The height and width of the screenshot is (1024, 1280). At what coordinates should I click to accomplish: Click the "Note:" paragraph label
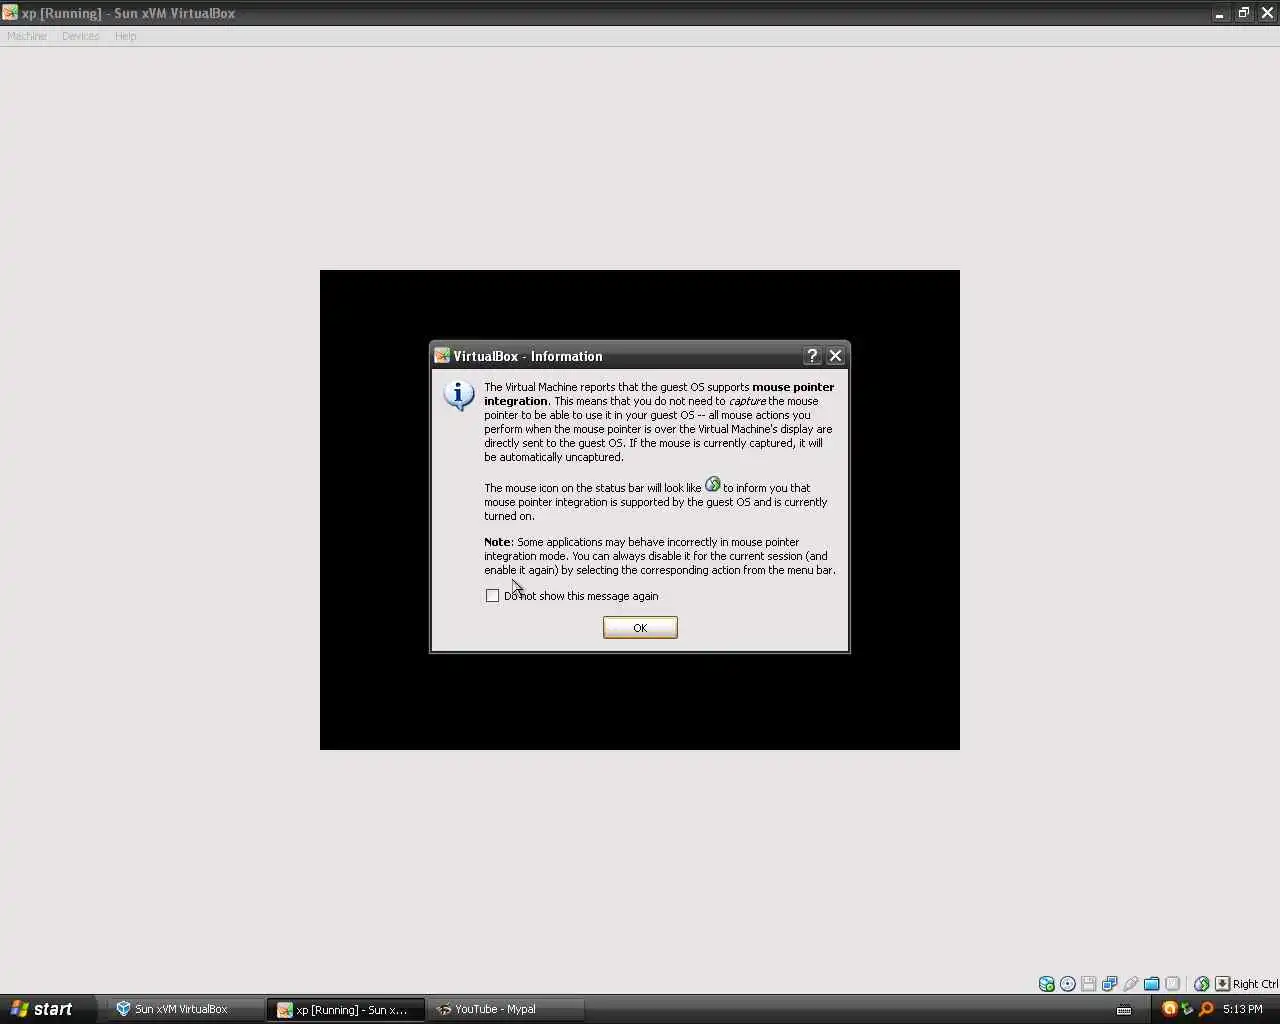pos(498,542)
